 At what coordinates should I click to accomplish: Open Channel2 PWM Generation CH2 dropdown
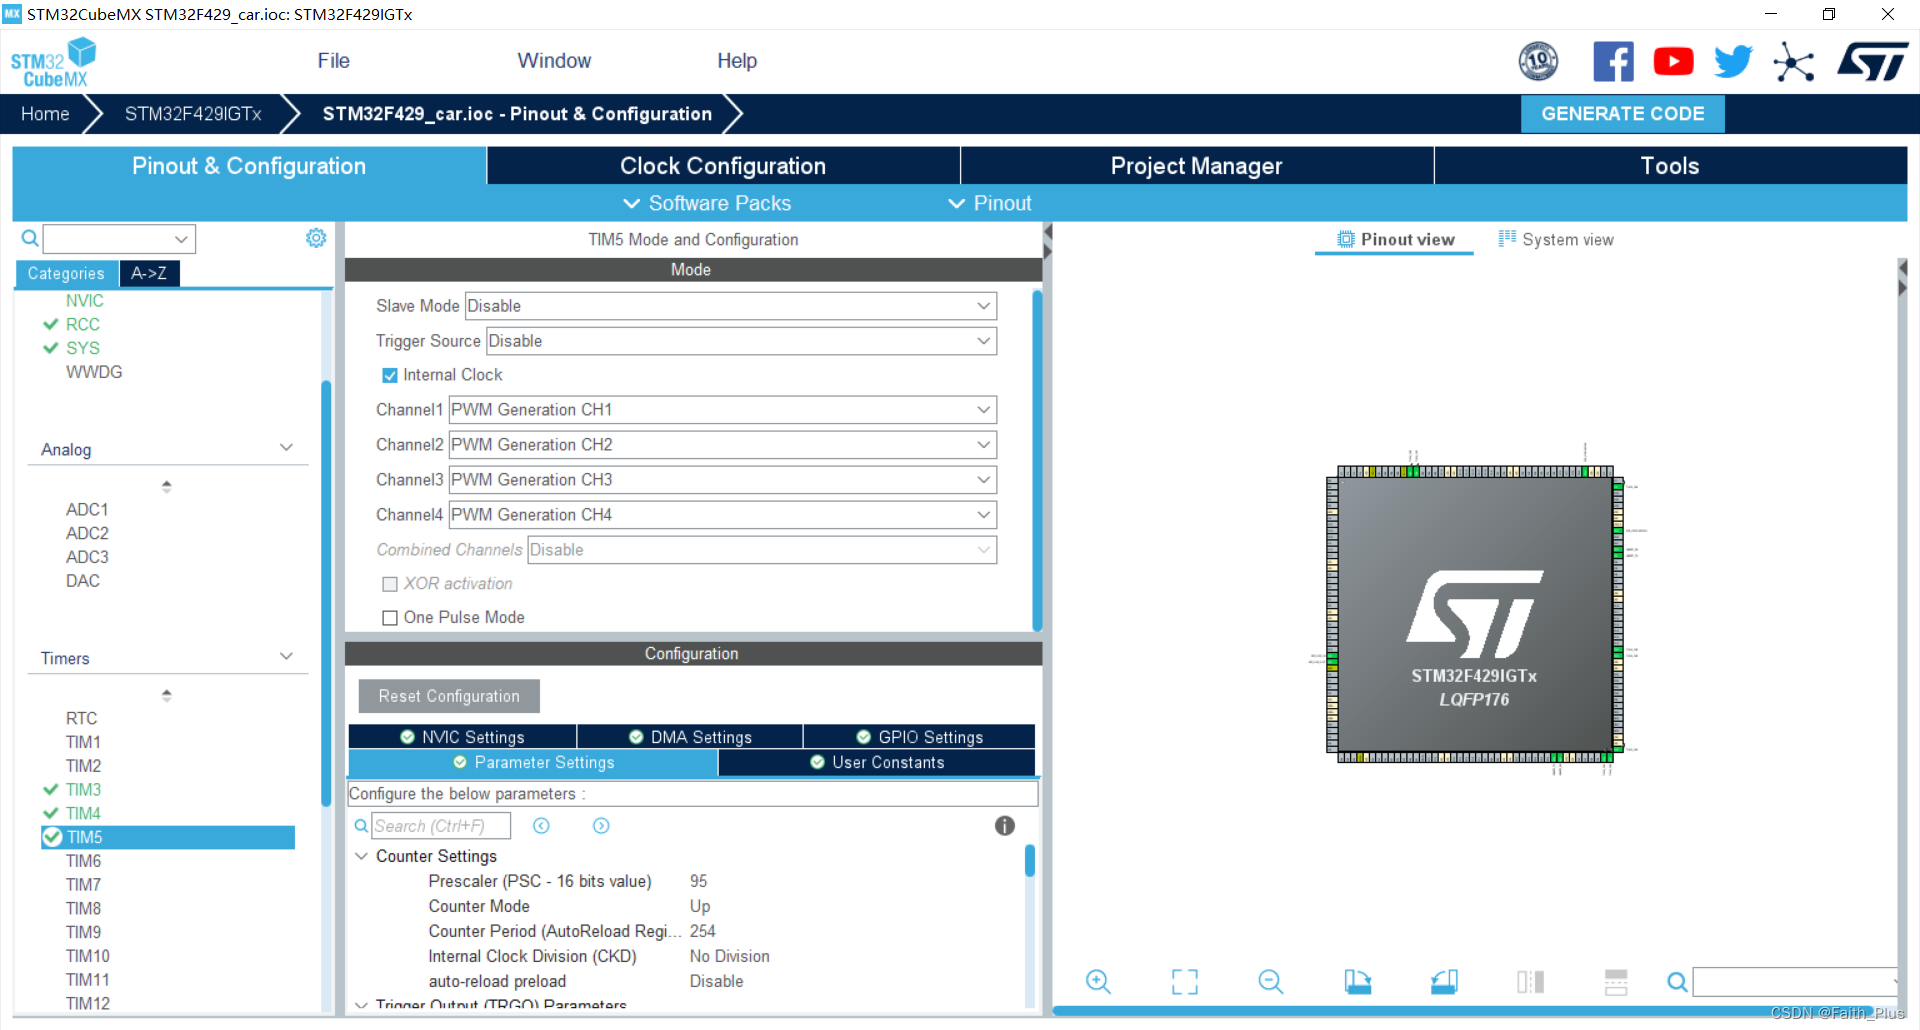coord(723,445)
